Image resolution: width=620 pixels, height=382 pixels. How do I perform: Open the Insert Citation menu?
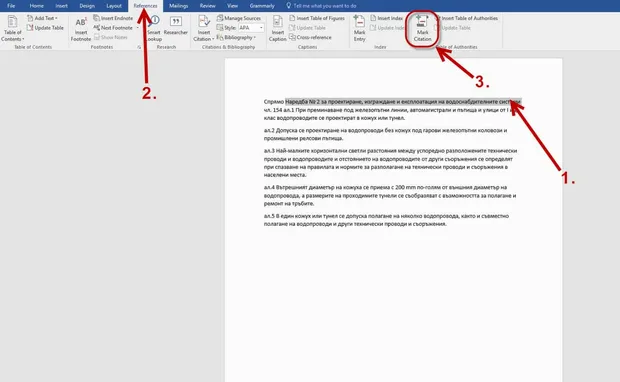pos(204,28)
